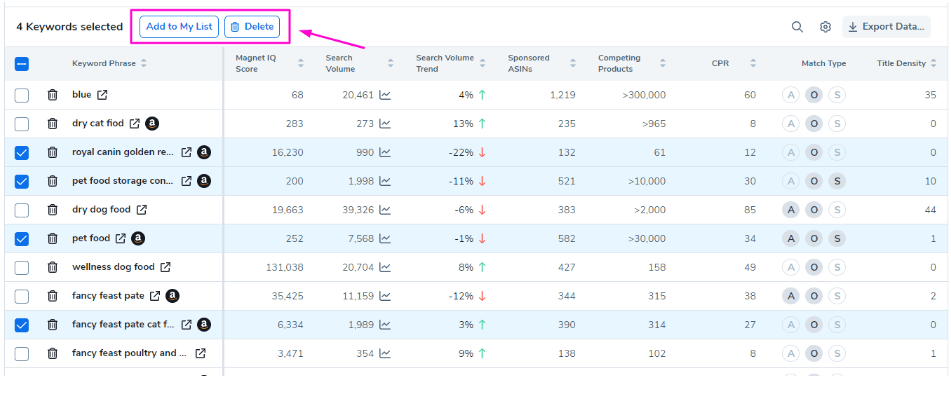Open the search magnifier icon
Viewport: 951px width, 393px height.
(798, 27)
